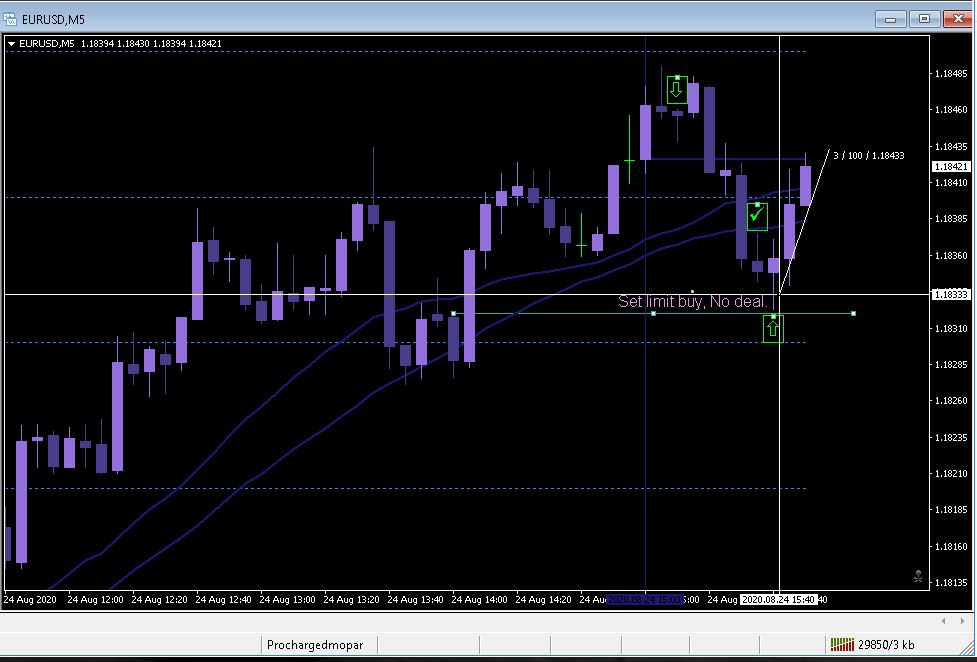Click the 24 Aug 12:00 time axis label

[95, 600]
